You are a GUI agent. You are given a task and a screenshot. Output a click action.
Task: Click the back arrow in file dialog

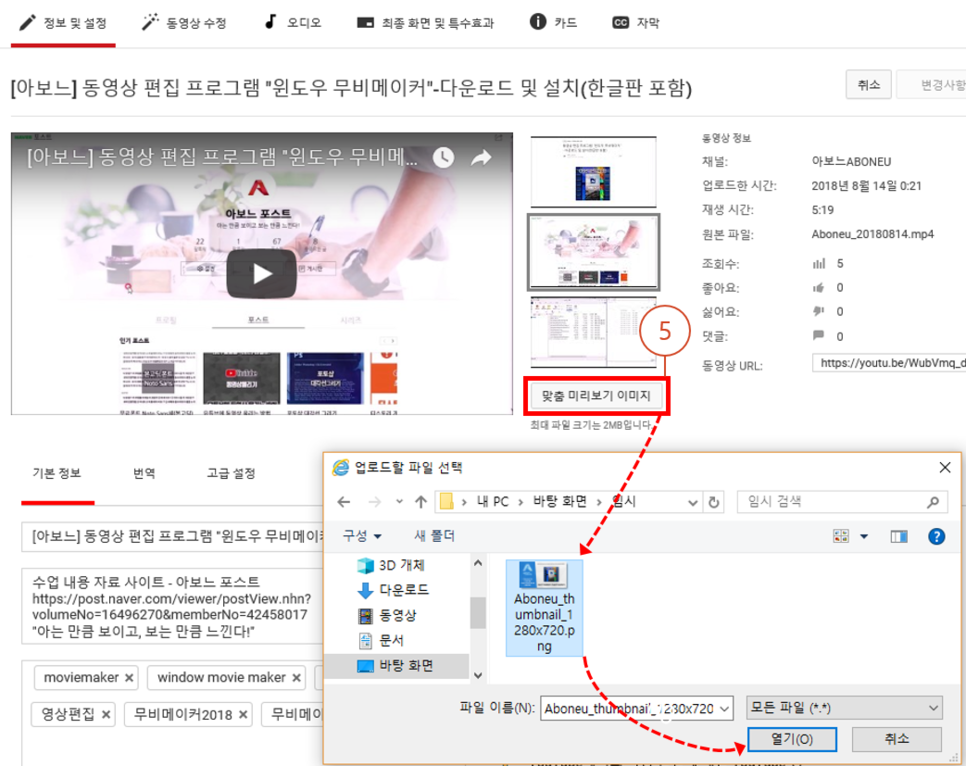tap(344, 502)
